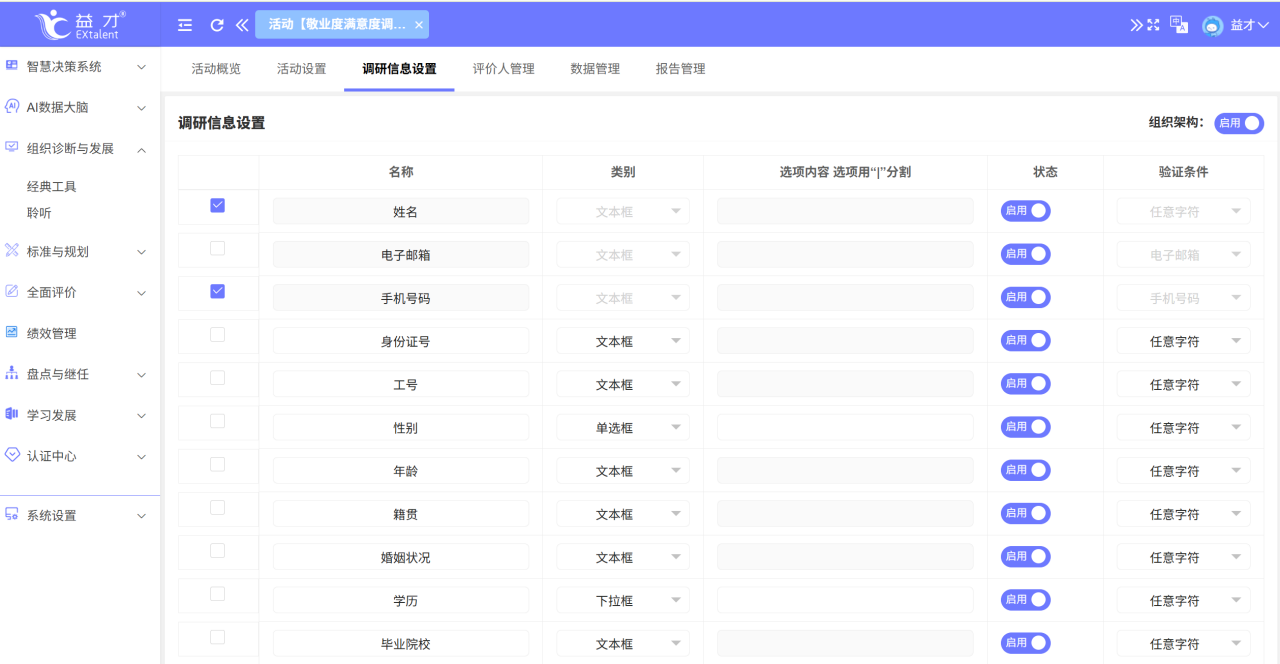Click the 盘点与继任 sidebar icon

click(12, 373)
